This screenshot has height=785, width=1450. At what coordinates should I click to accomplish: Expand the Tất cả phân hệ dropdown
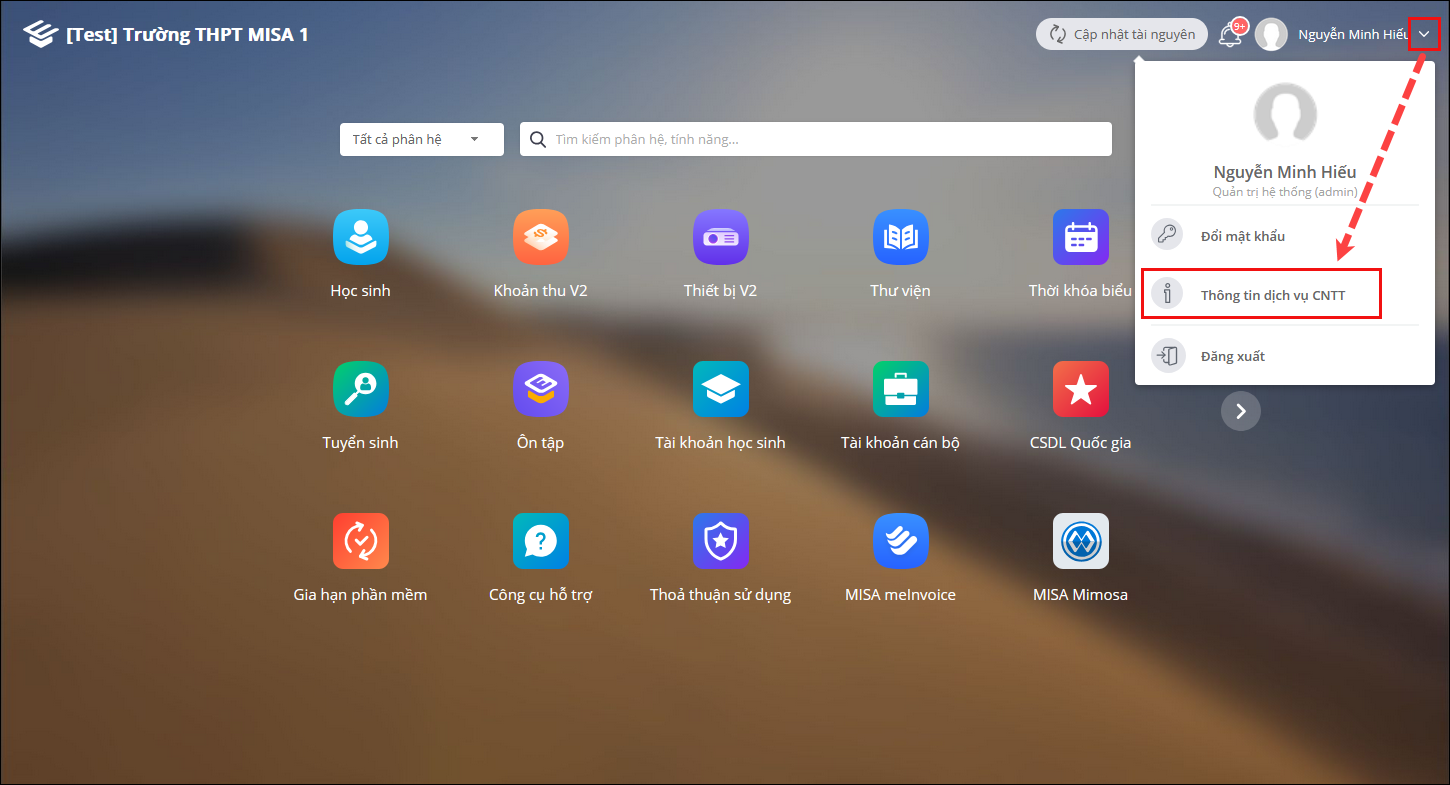click(x=421, y=140)
